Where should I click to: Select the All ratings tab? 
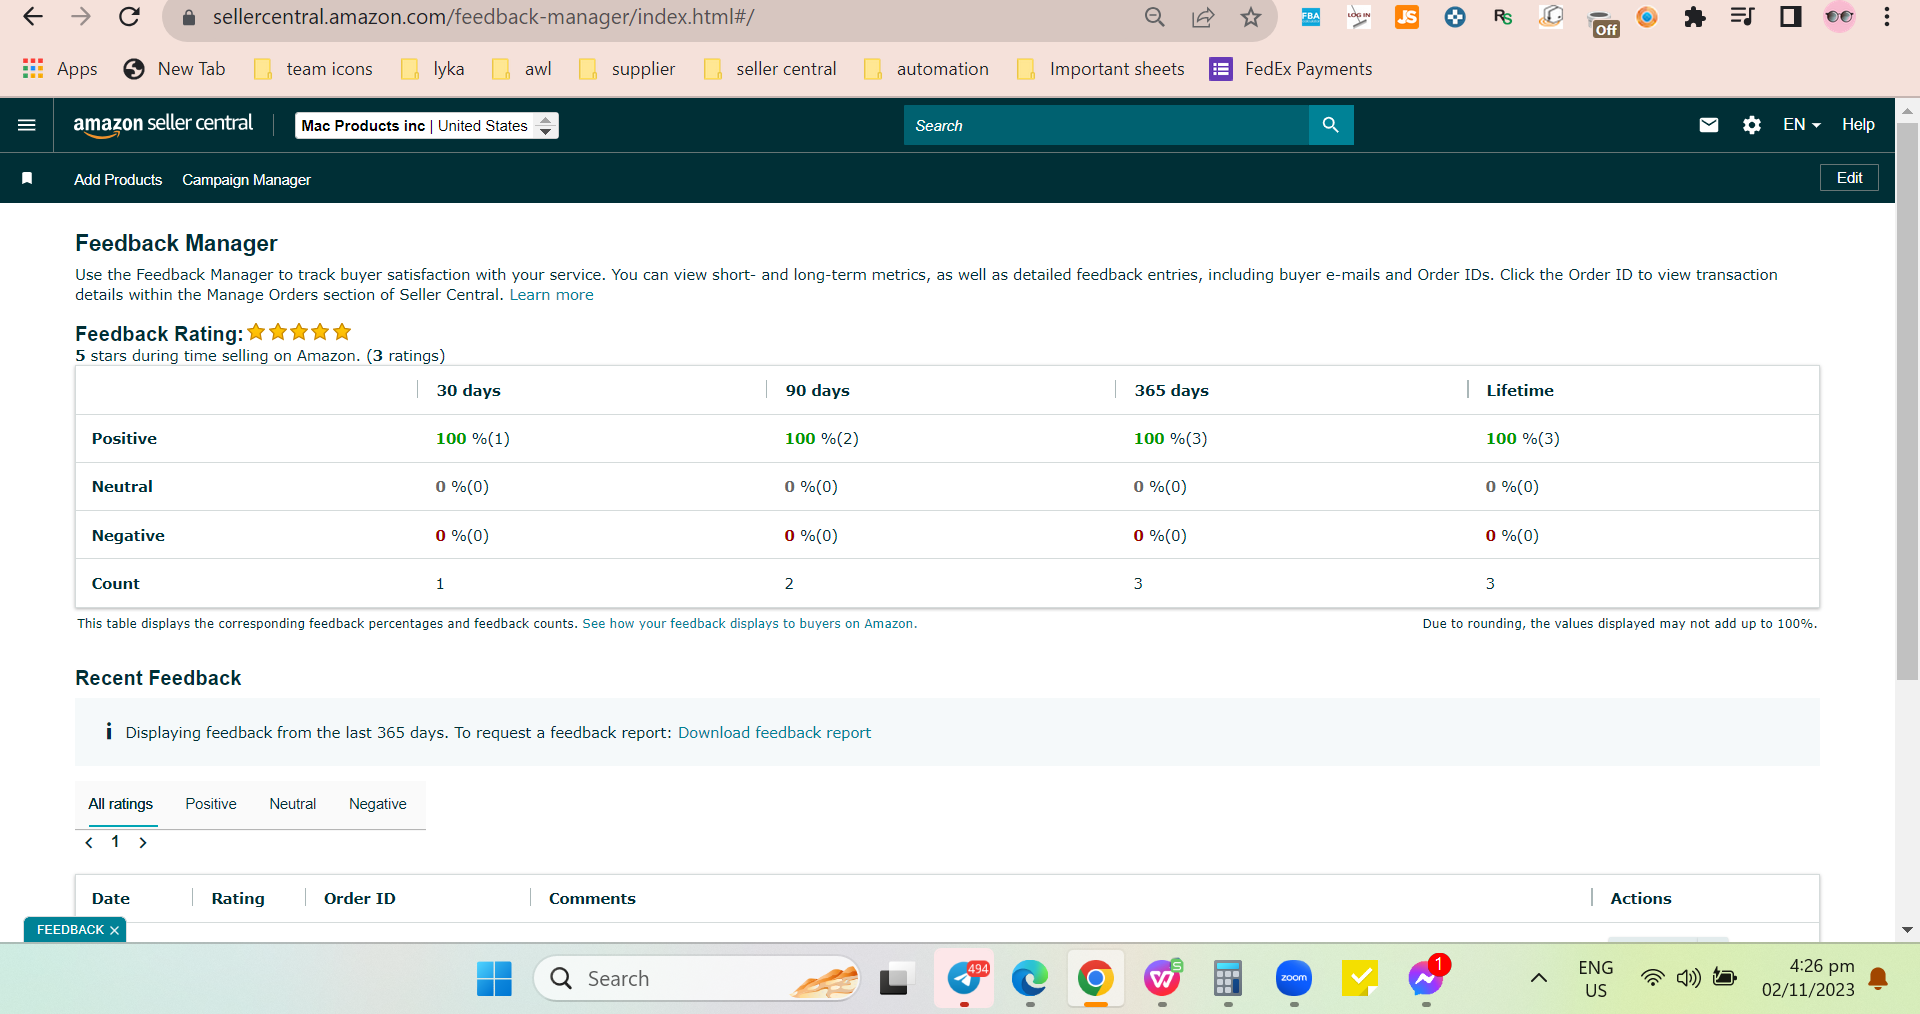120,804
